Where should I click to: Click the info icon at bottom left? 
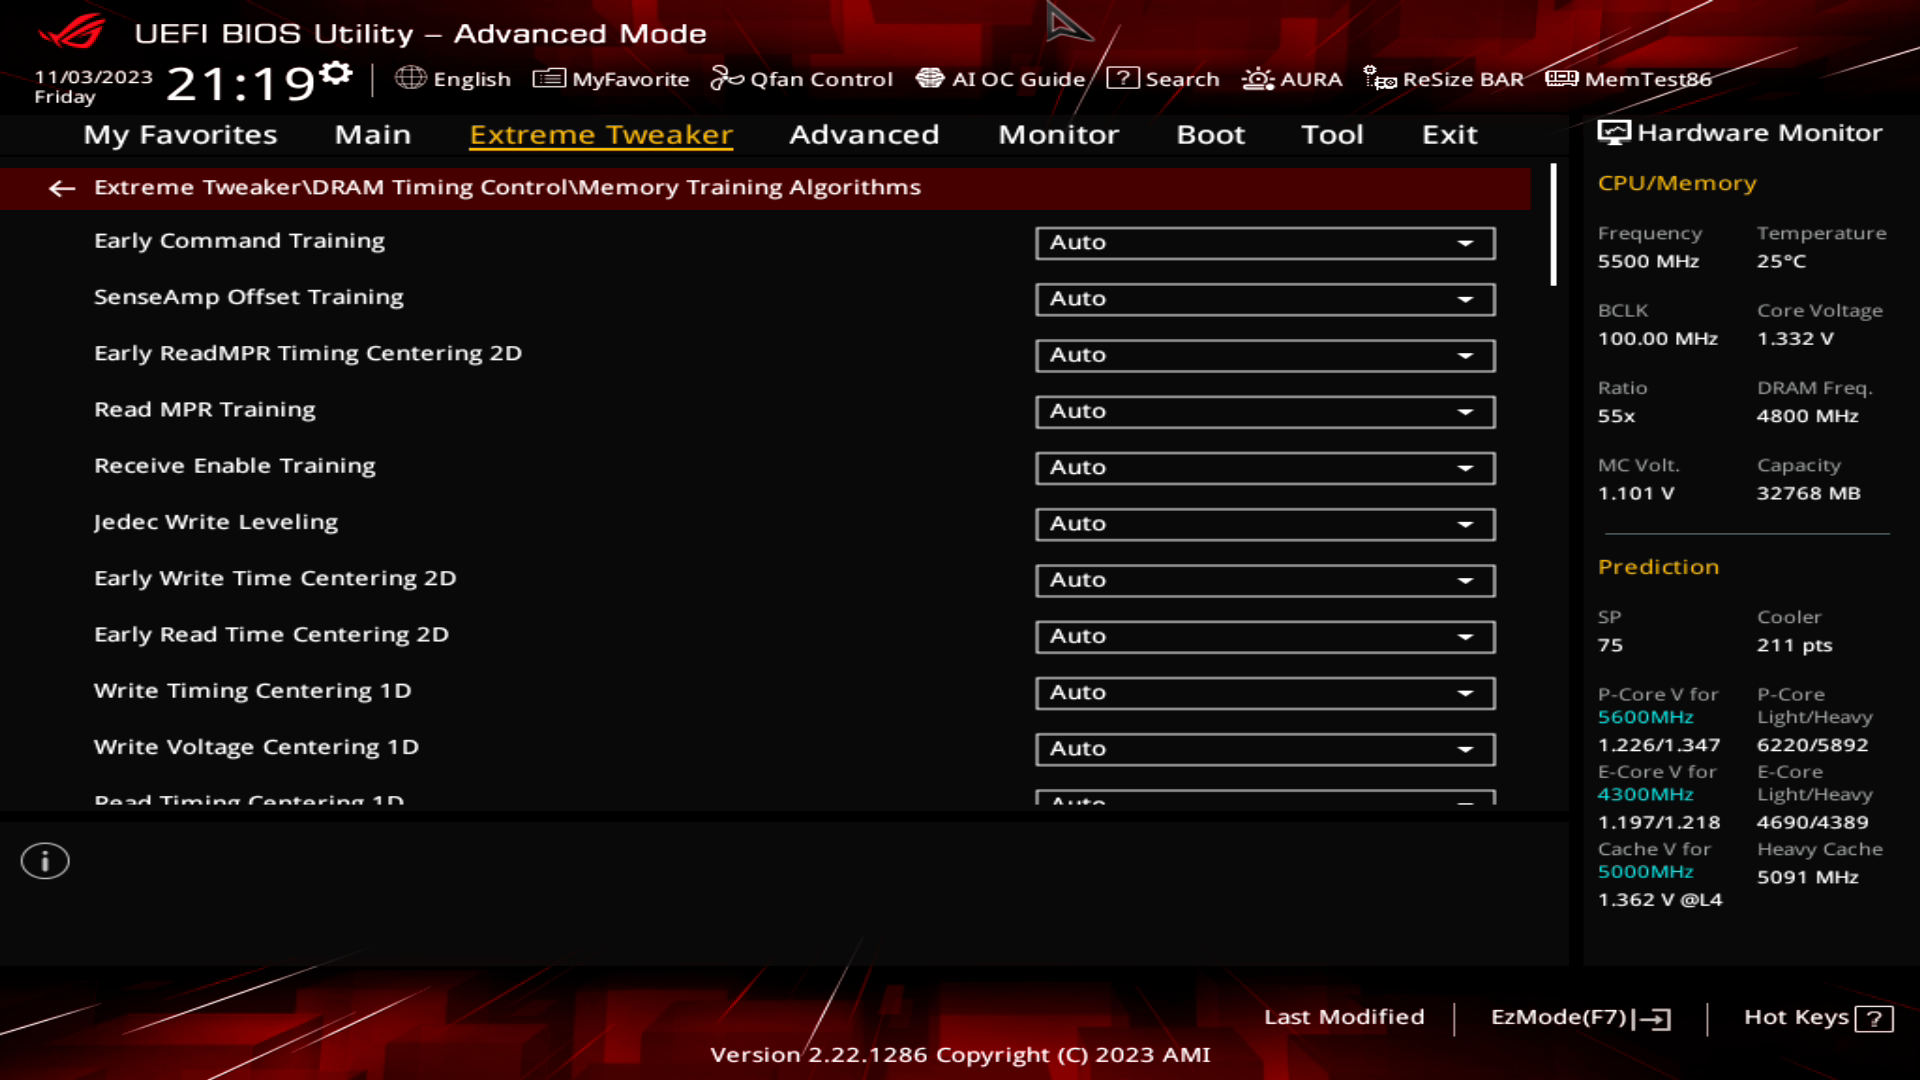point(44,860)
